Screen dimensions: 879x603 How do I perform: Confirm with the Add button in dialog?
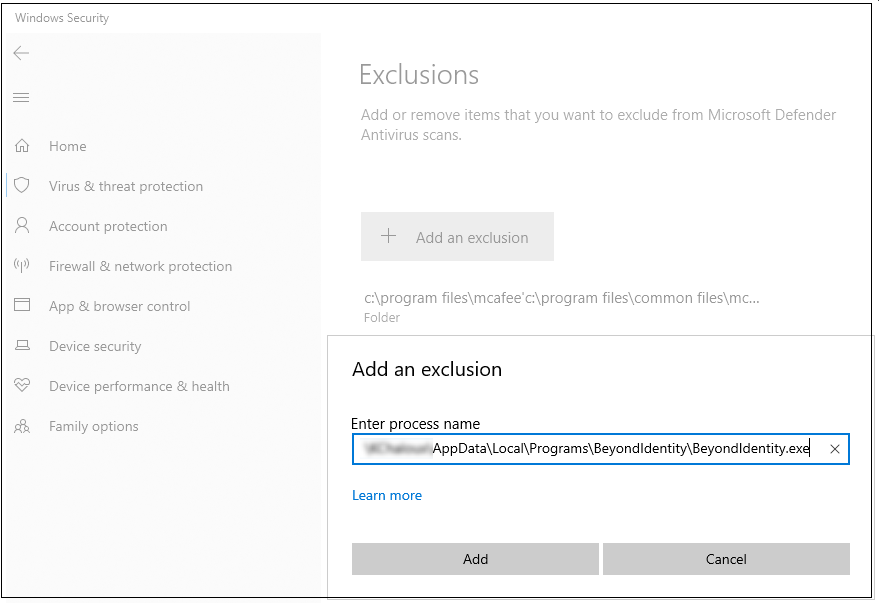475,559
